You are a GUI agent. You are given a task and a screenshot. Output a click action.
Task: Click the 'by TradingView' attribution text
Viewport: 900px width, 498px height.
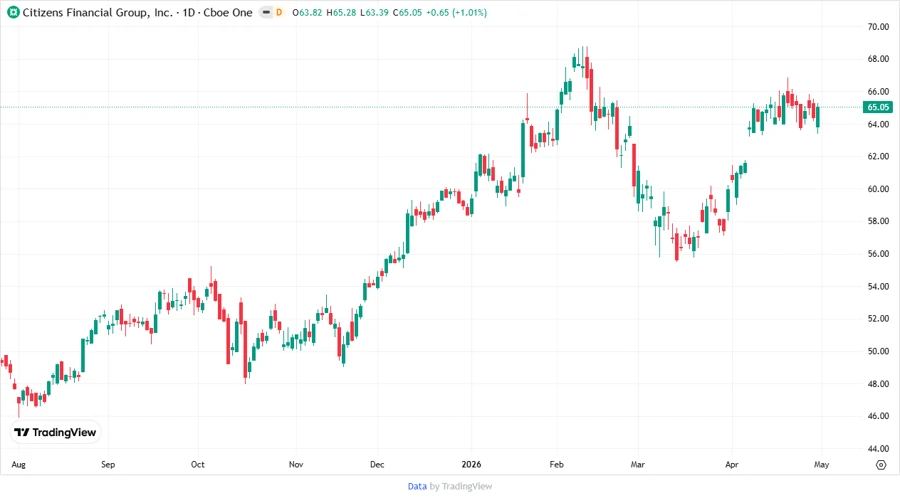click(461, 487)
